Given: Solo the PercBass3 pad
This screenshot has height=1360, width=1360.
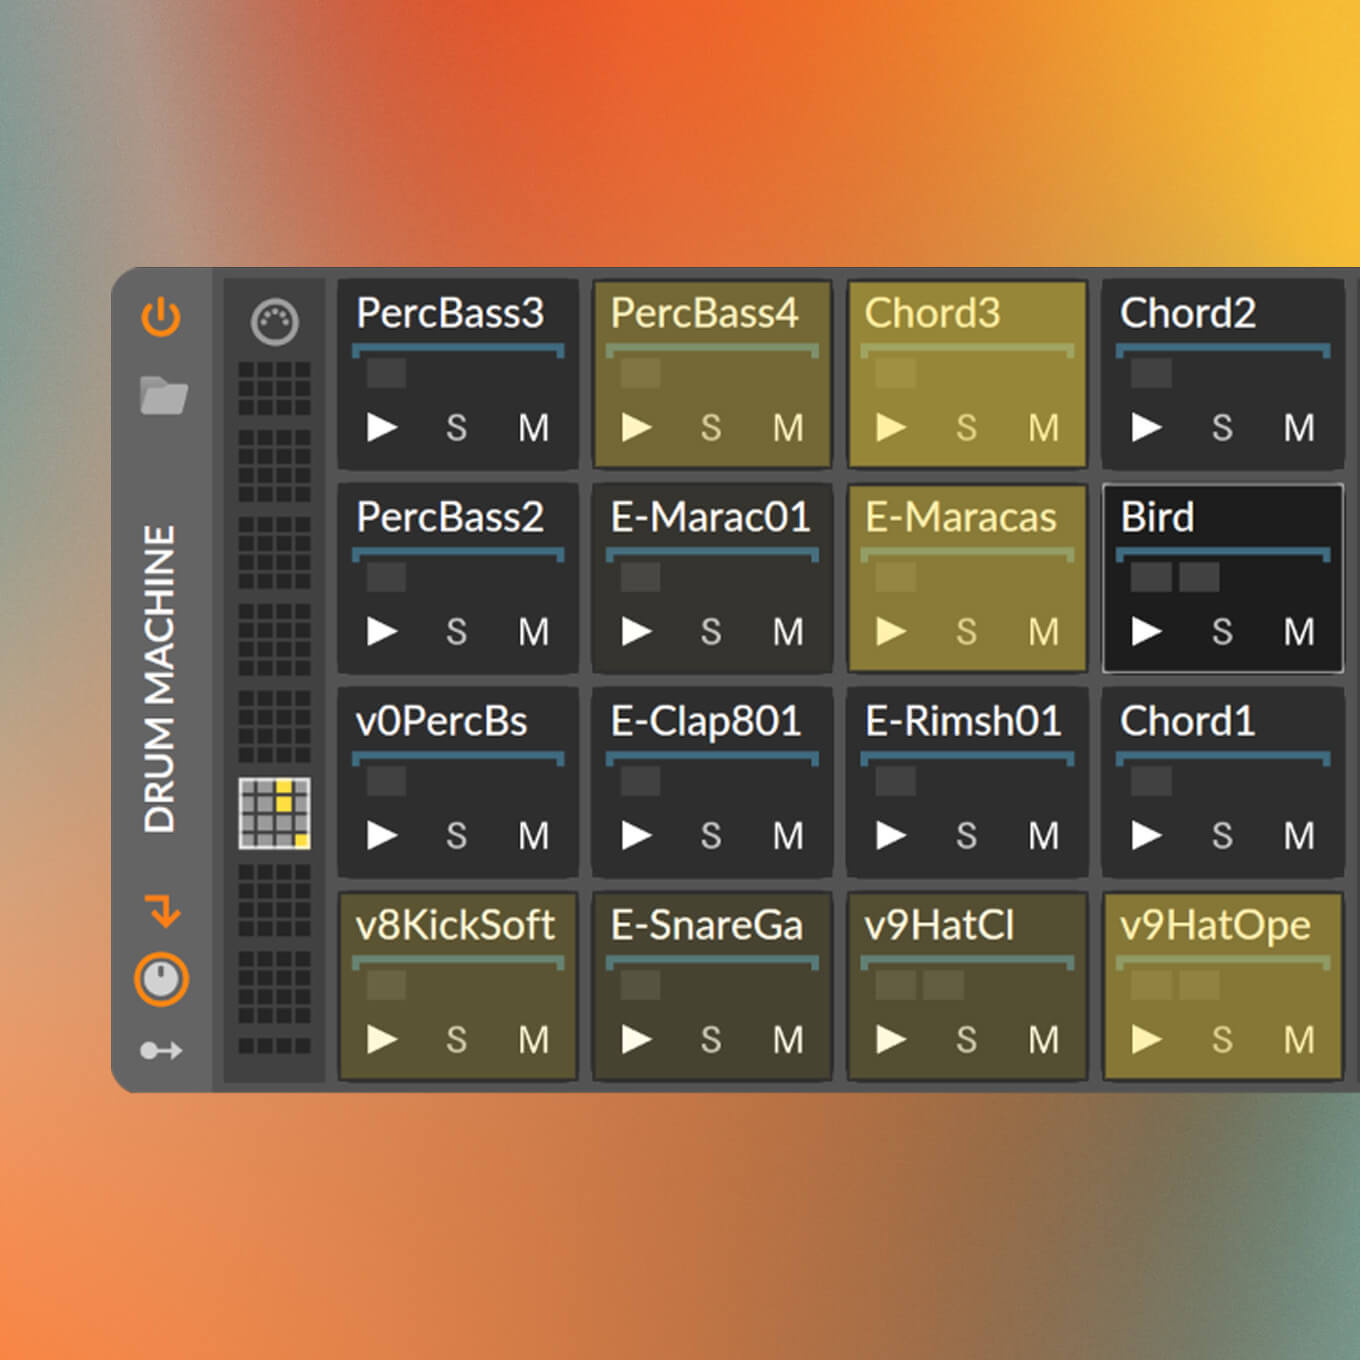Looking at the screenshot, I should [x=456, y=428].
